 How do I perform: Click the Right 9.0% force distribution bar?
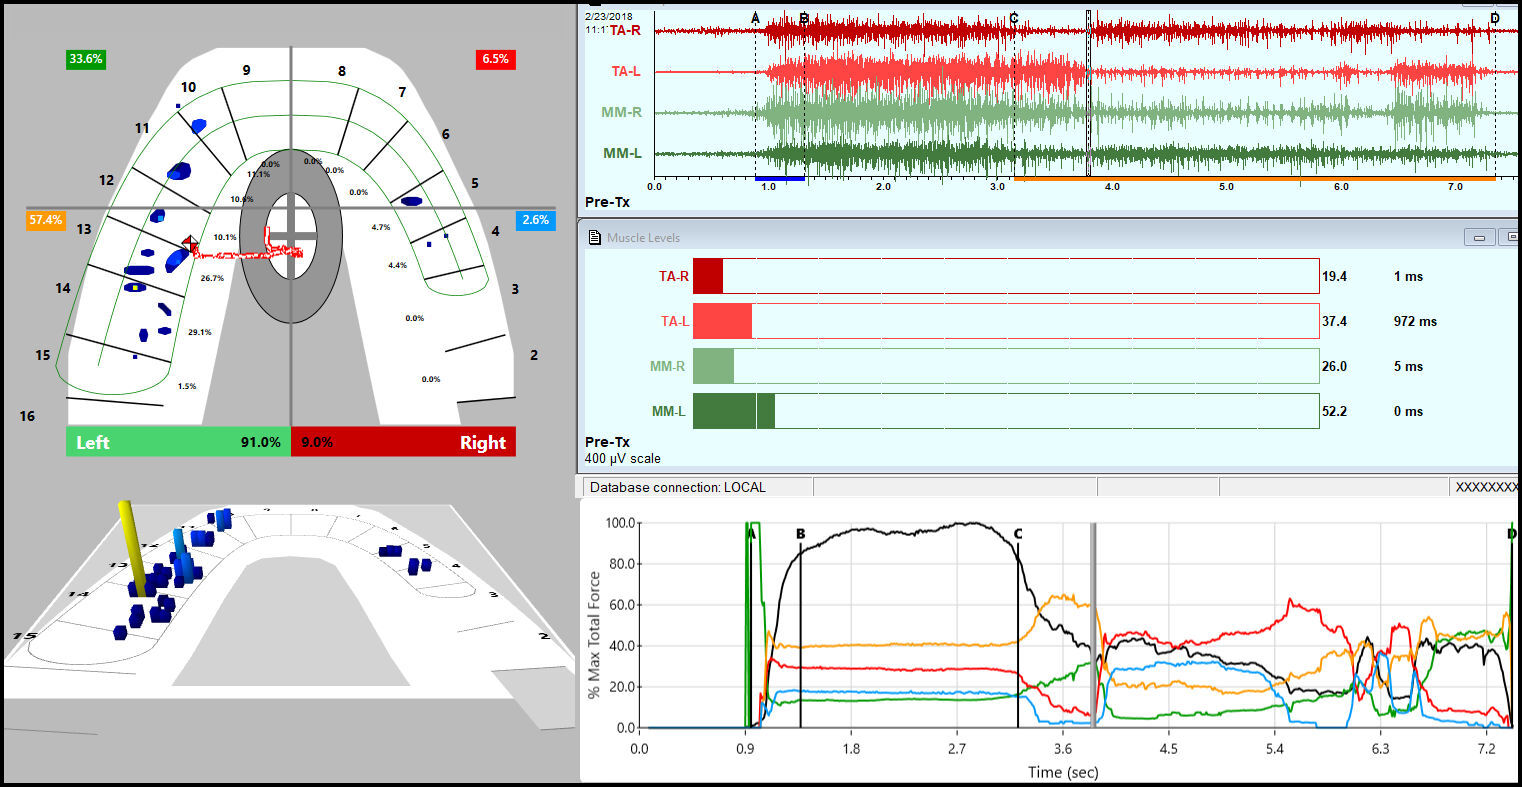(x=403, y=441)
